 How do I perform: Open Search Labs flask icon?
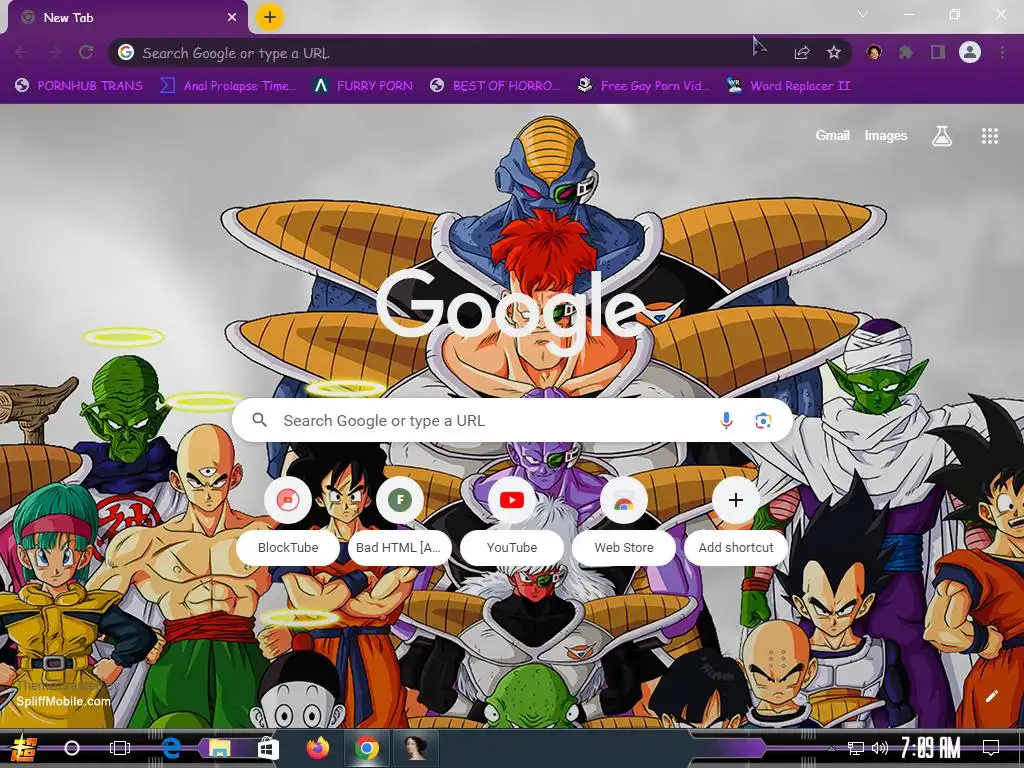coord(942,136)
